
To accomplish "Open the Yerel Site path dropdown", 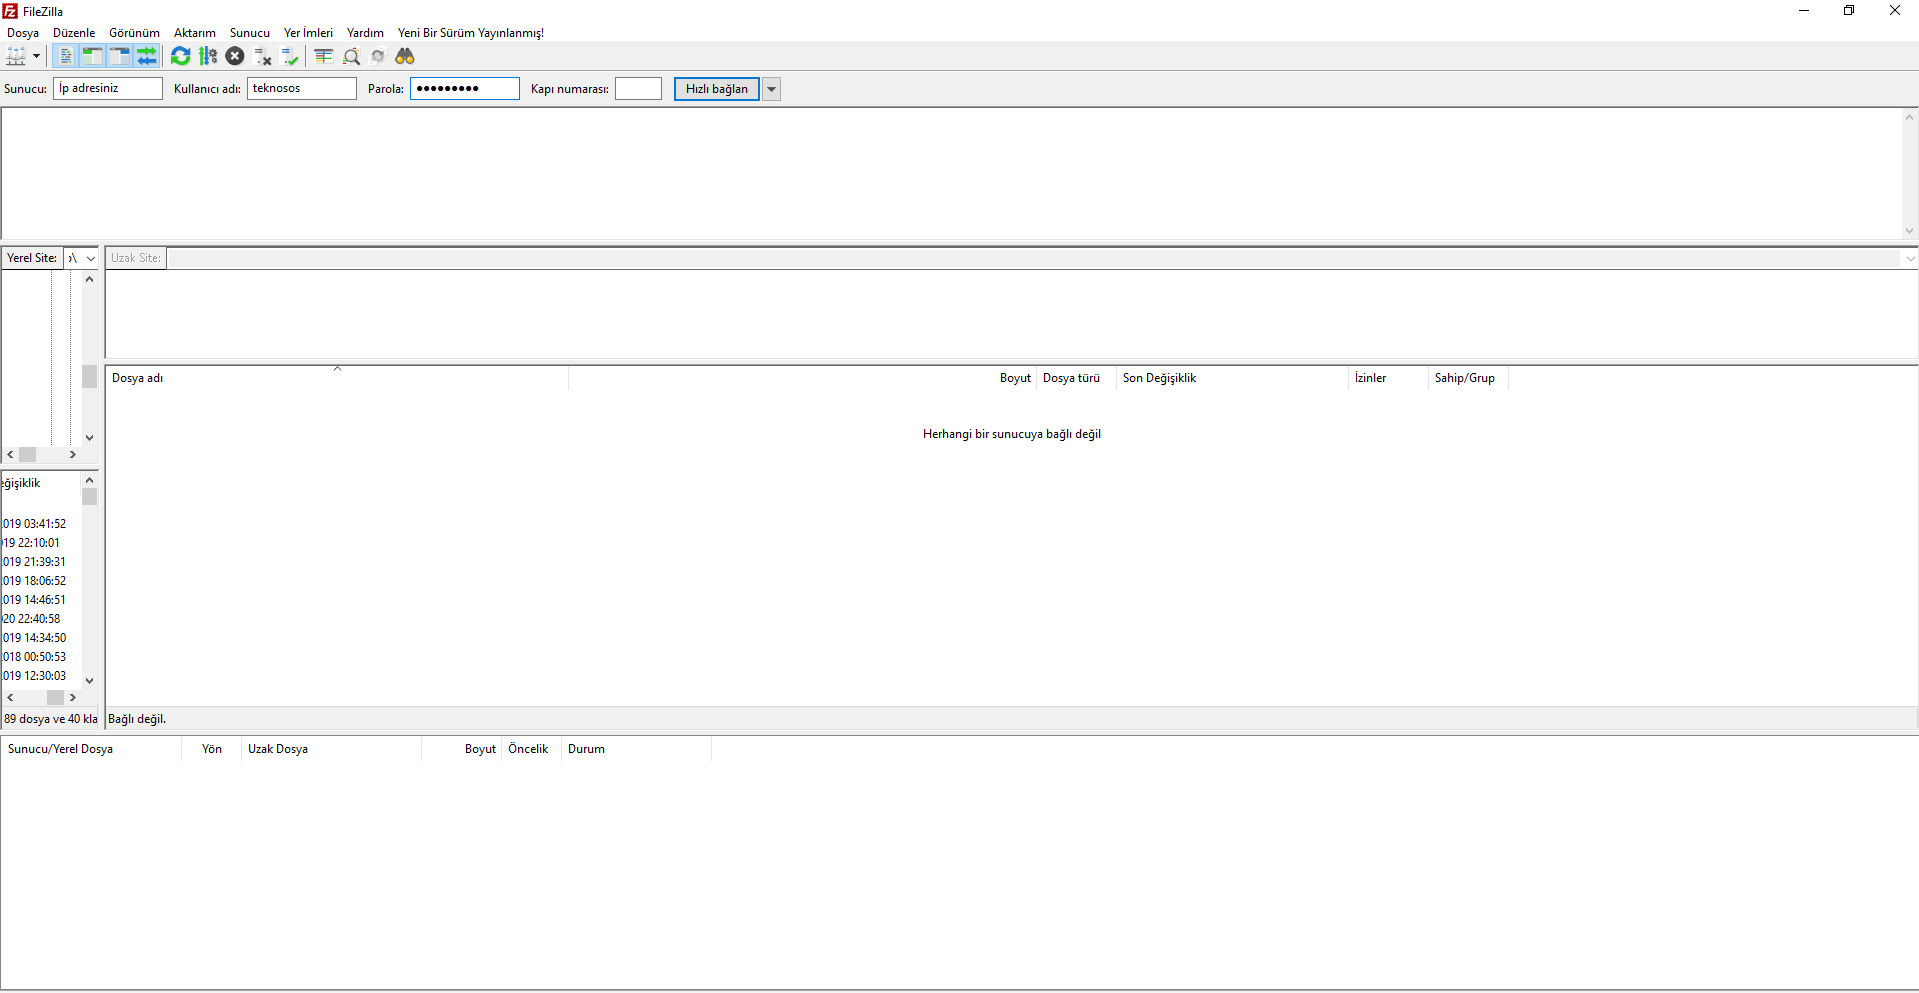I will pyautogui.click(x=91, y=258).
